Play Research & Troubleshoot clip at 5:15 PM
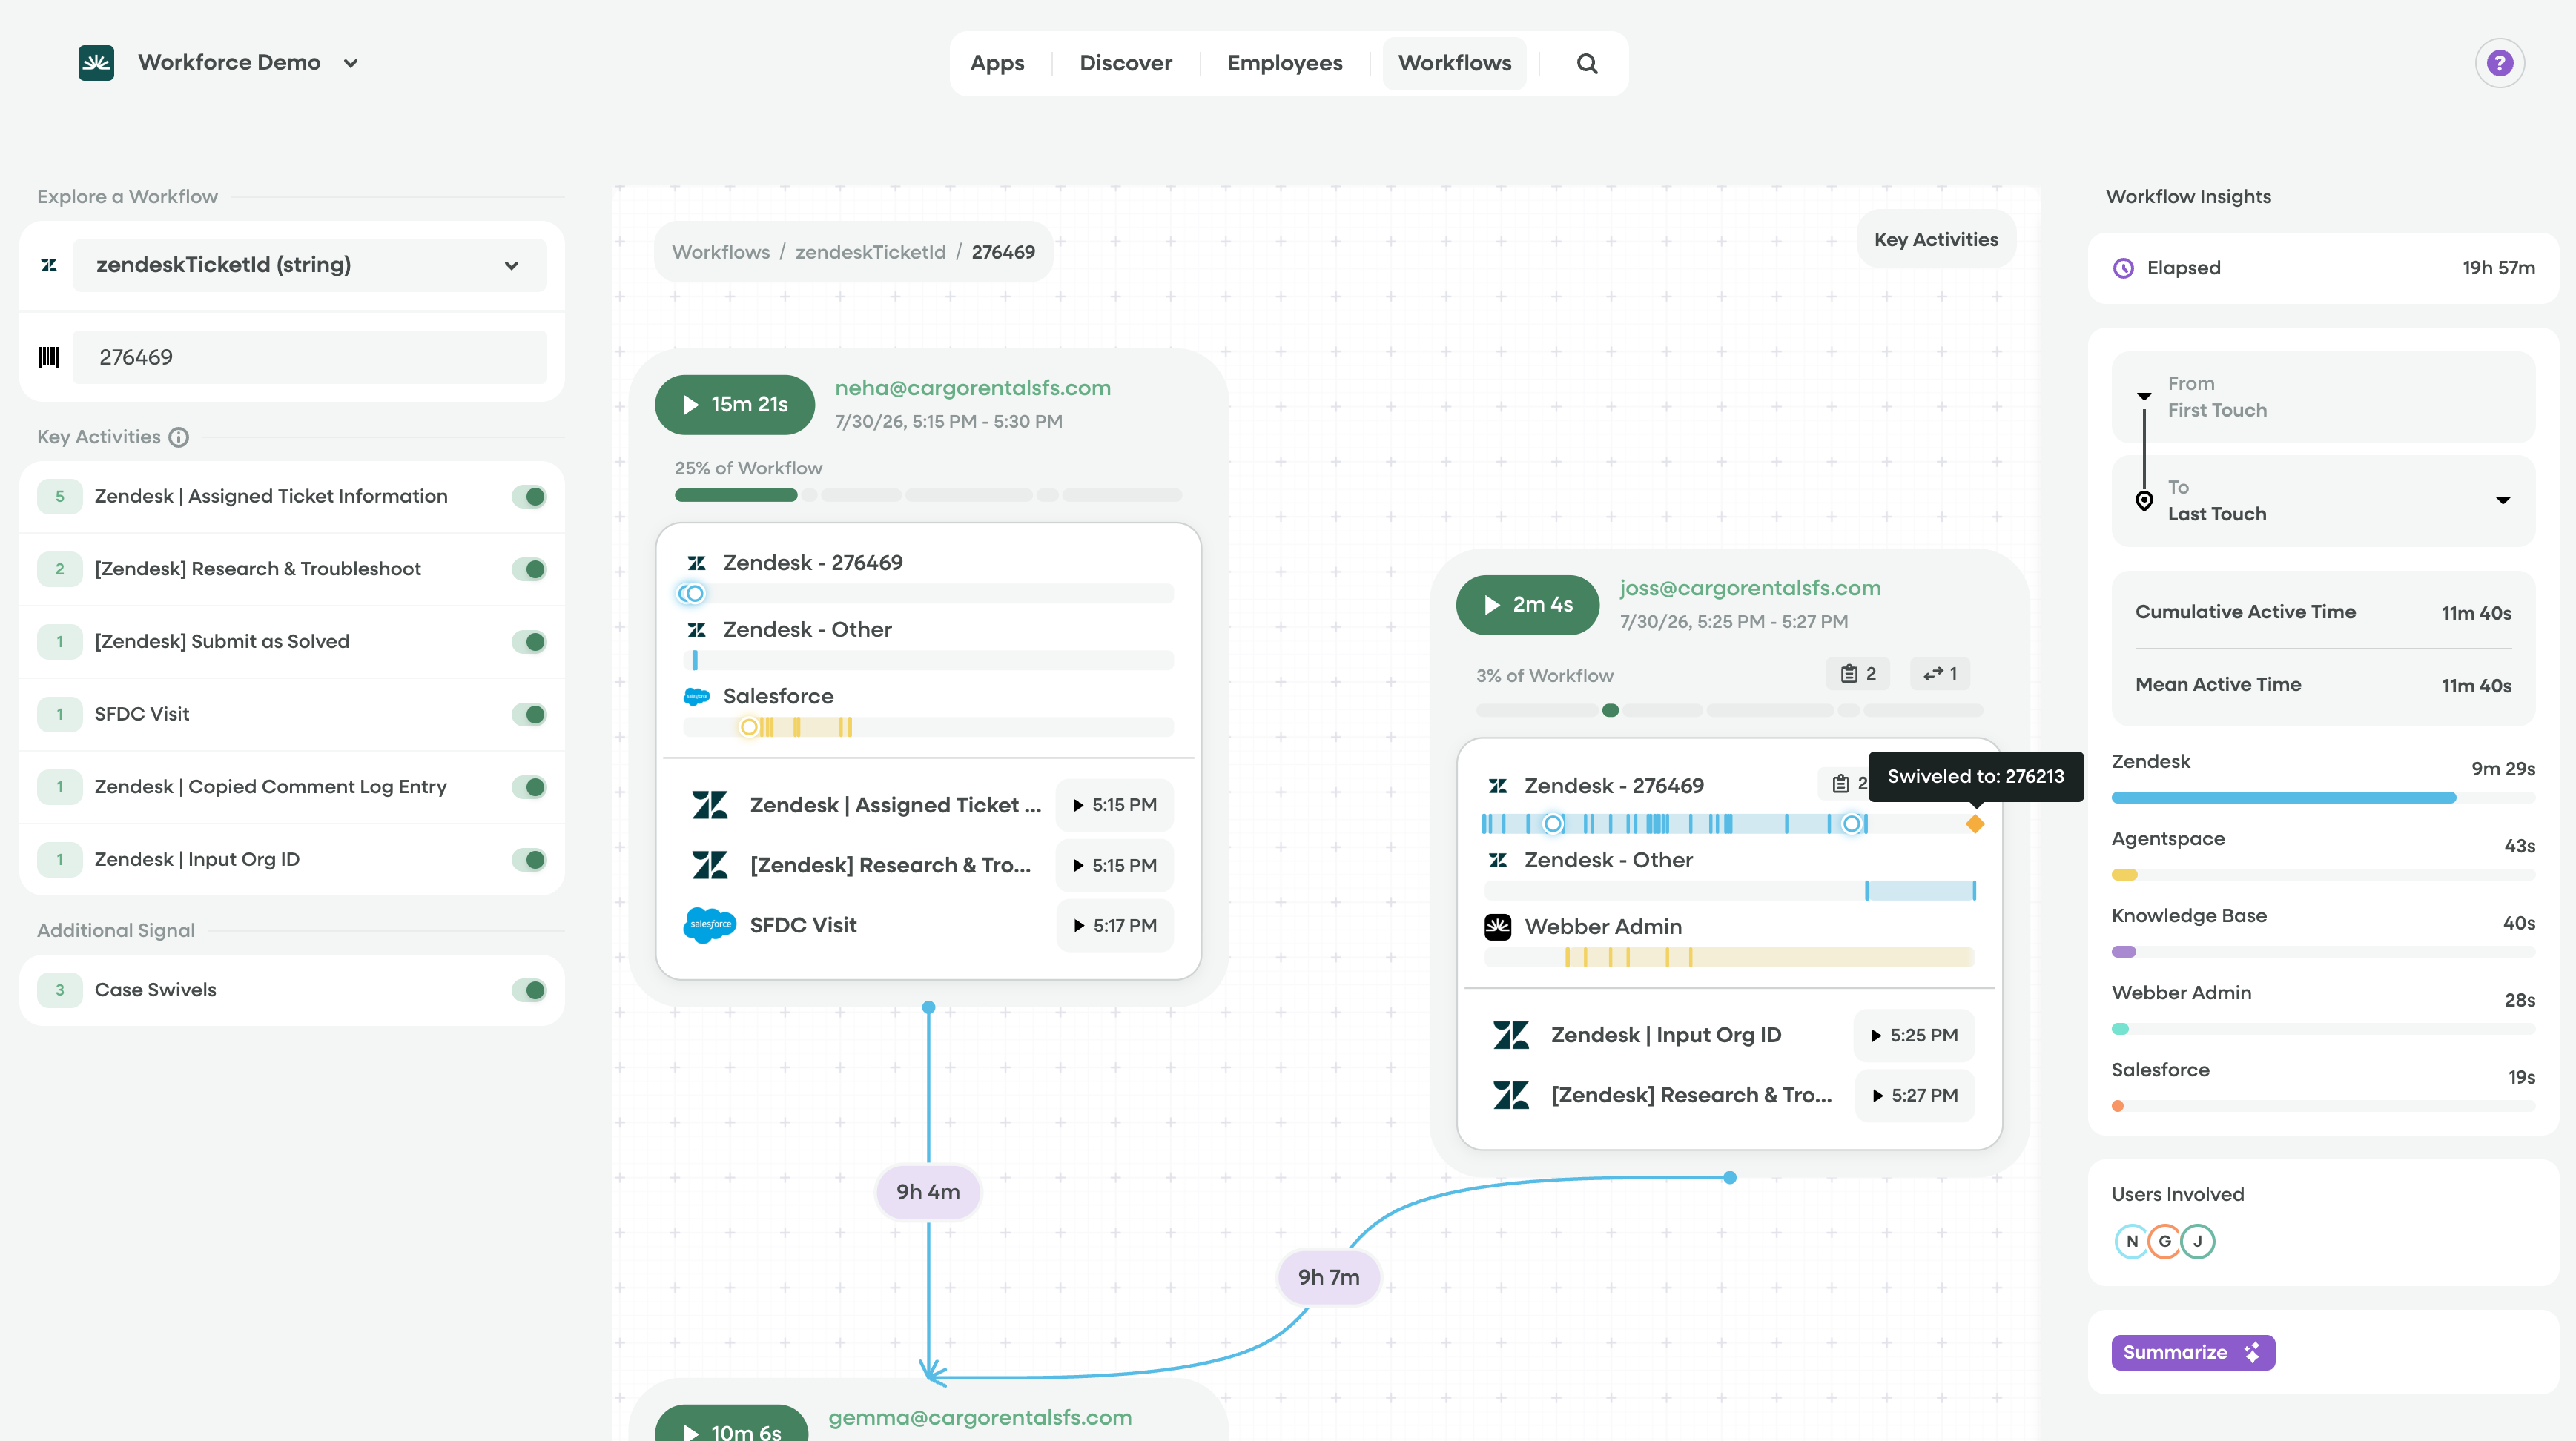This screenshot has height=1441, width=2576. [x=1114, y=865]
